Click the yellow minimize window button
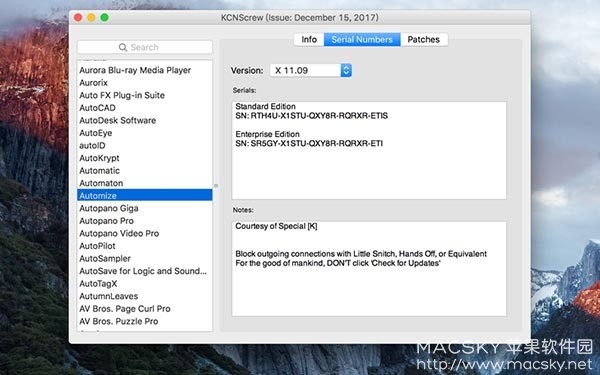This screenshot has height=375, width=600. tap(91, 18)
